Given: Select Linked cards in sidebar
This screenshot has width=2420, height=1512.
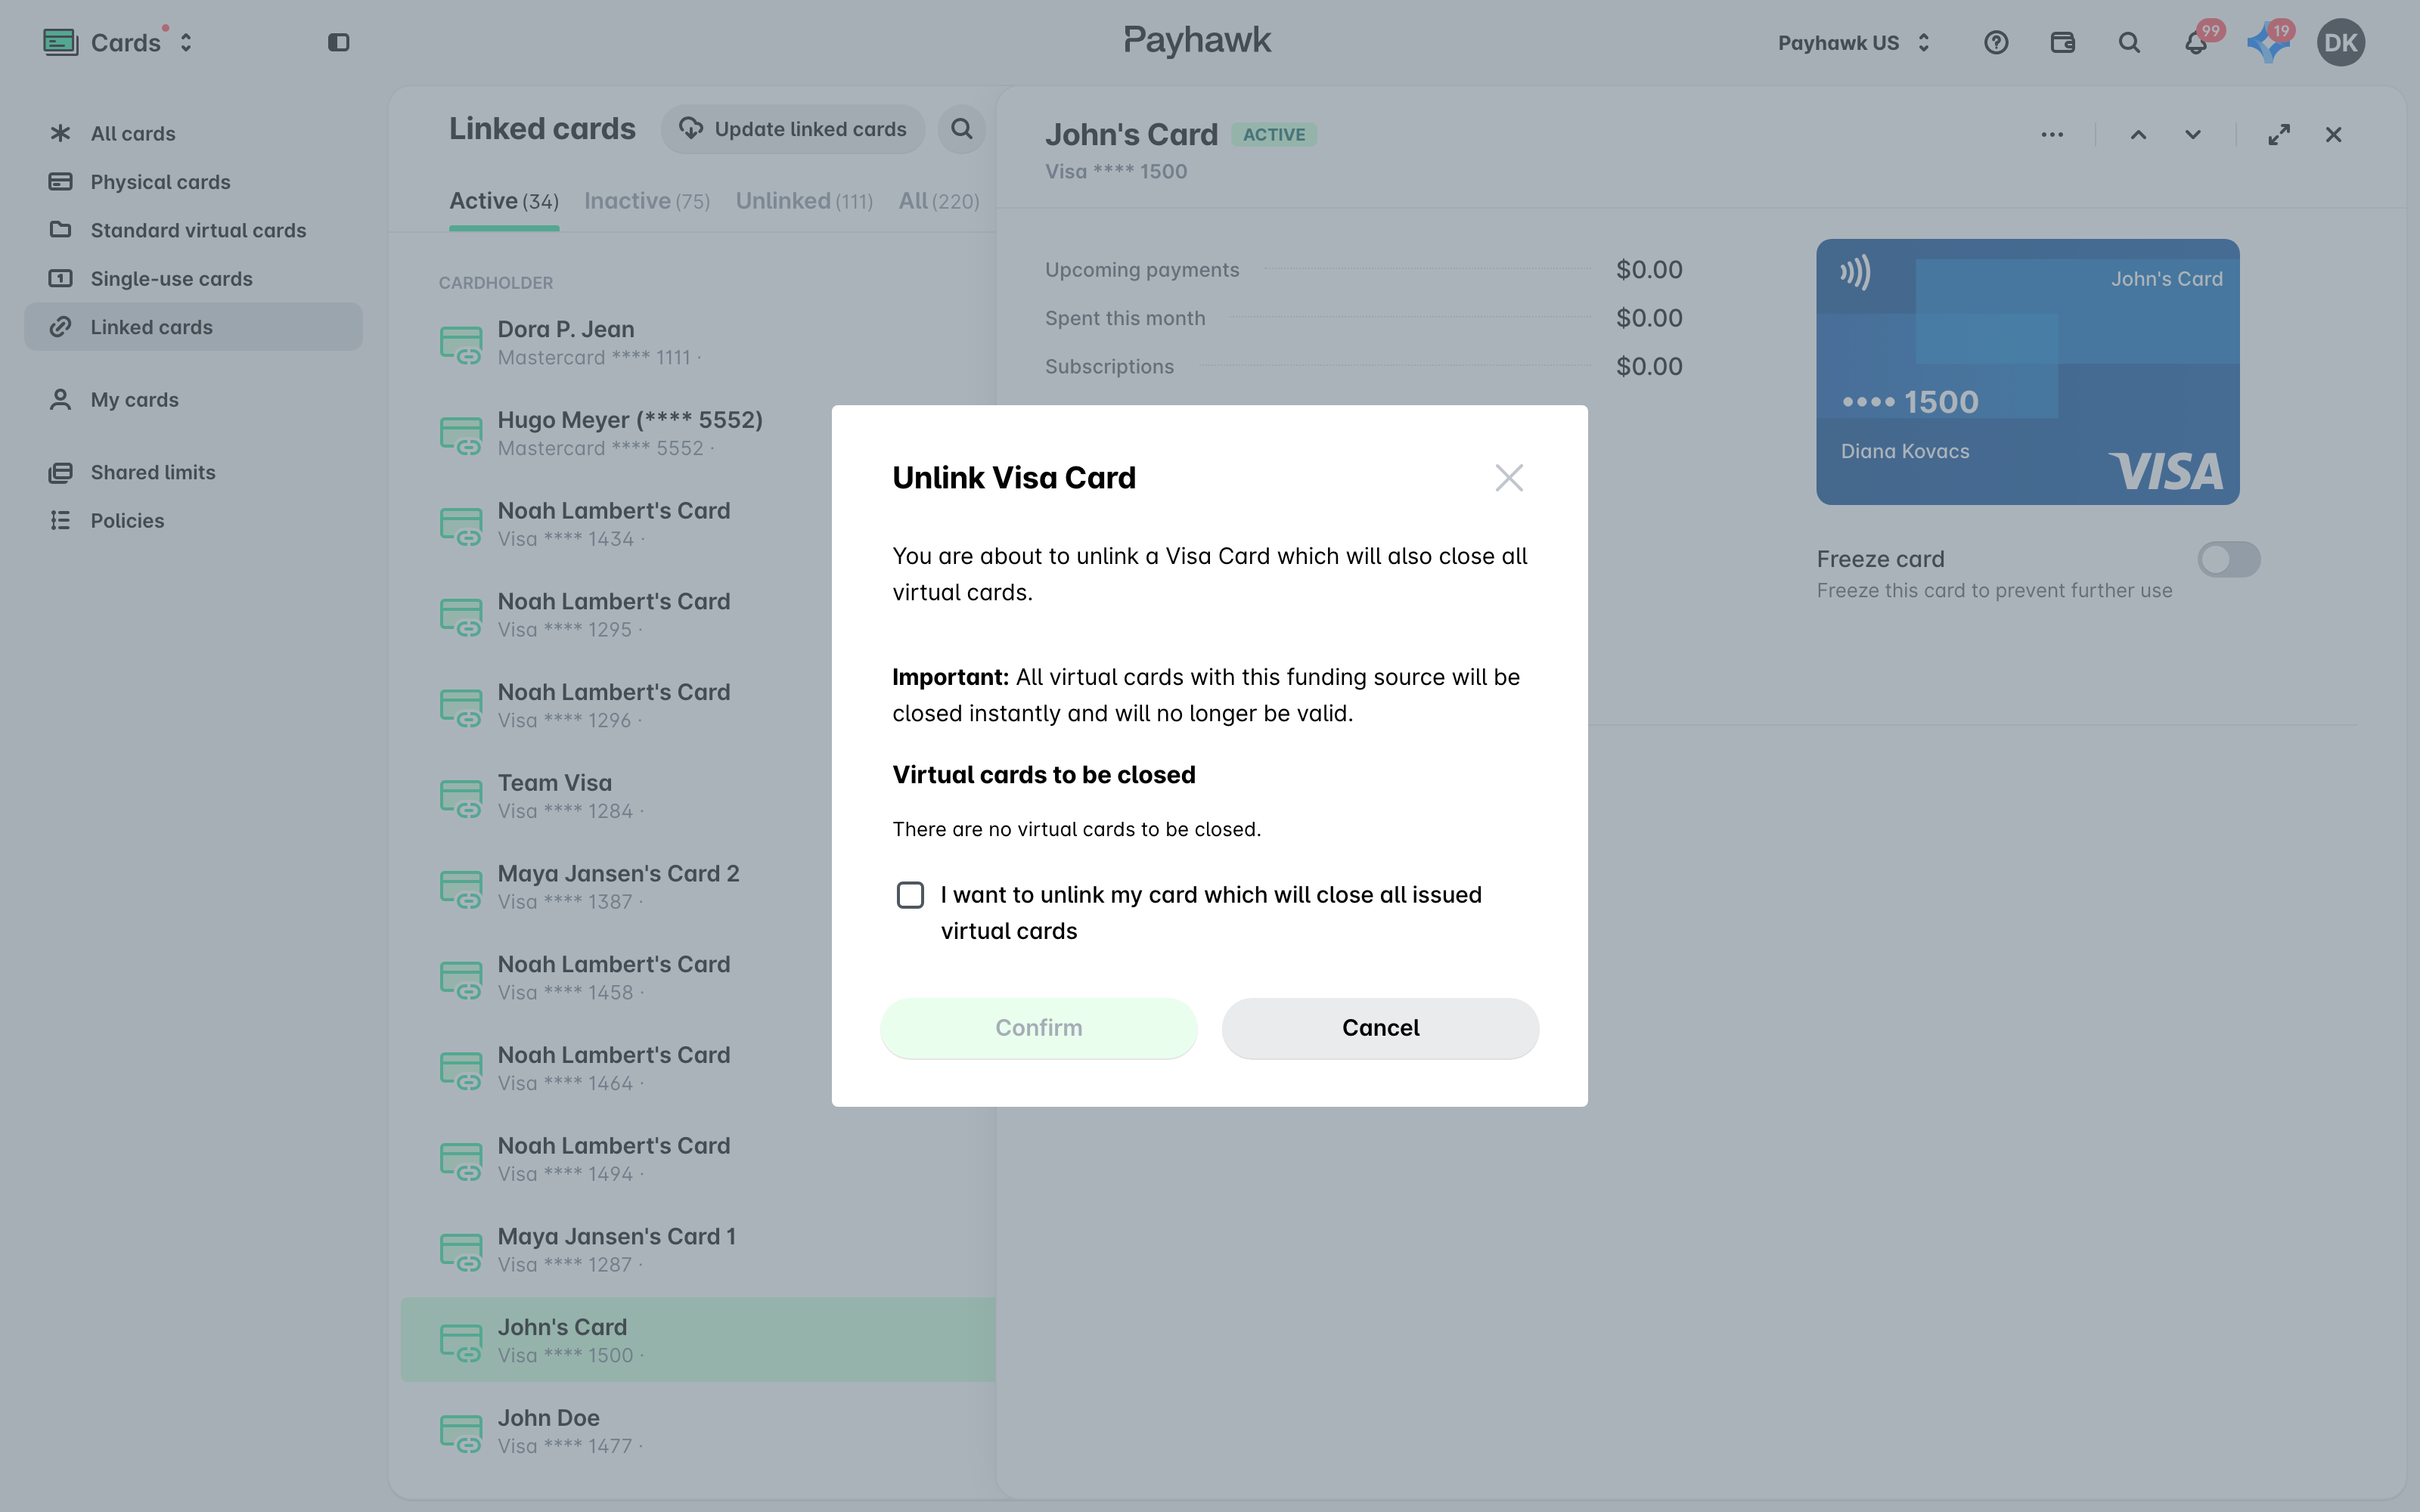Looking at the screenshot, I should tap(193, 327).
